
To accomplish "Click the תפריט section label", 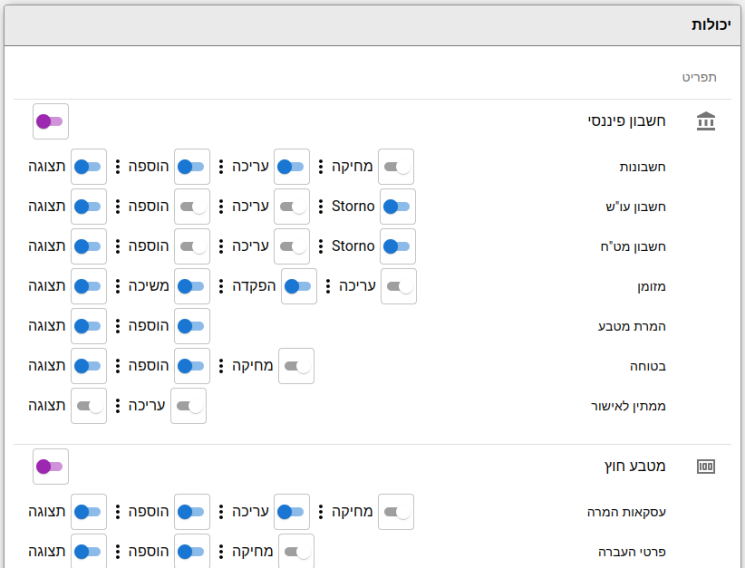I will 699,77.
